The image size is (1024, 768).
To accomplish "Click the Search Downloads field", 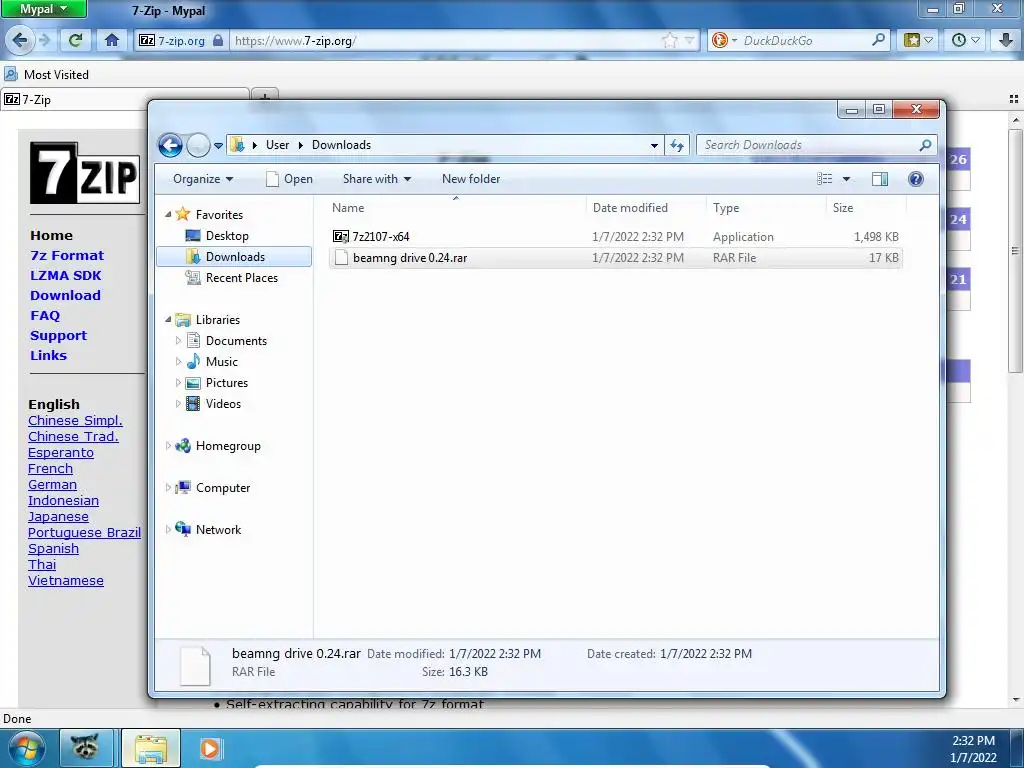I will [x=817, y=145].
